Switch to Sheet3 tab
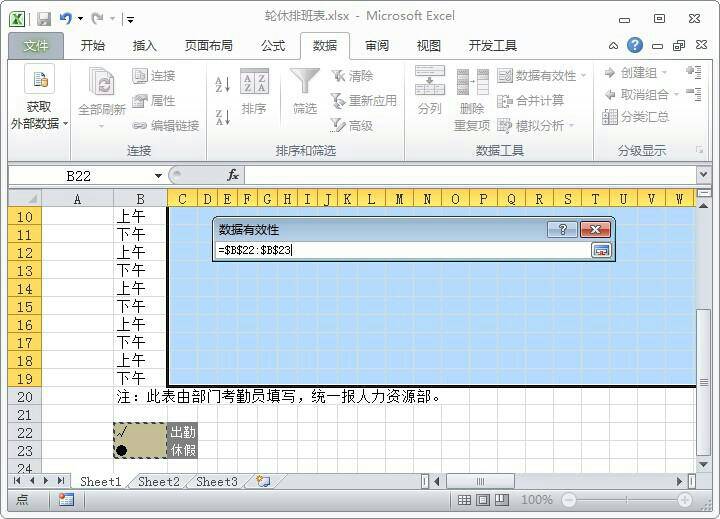This screenshot has height=519, width=720. [217, 481]
